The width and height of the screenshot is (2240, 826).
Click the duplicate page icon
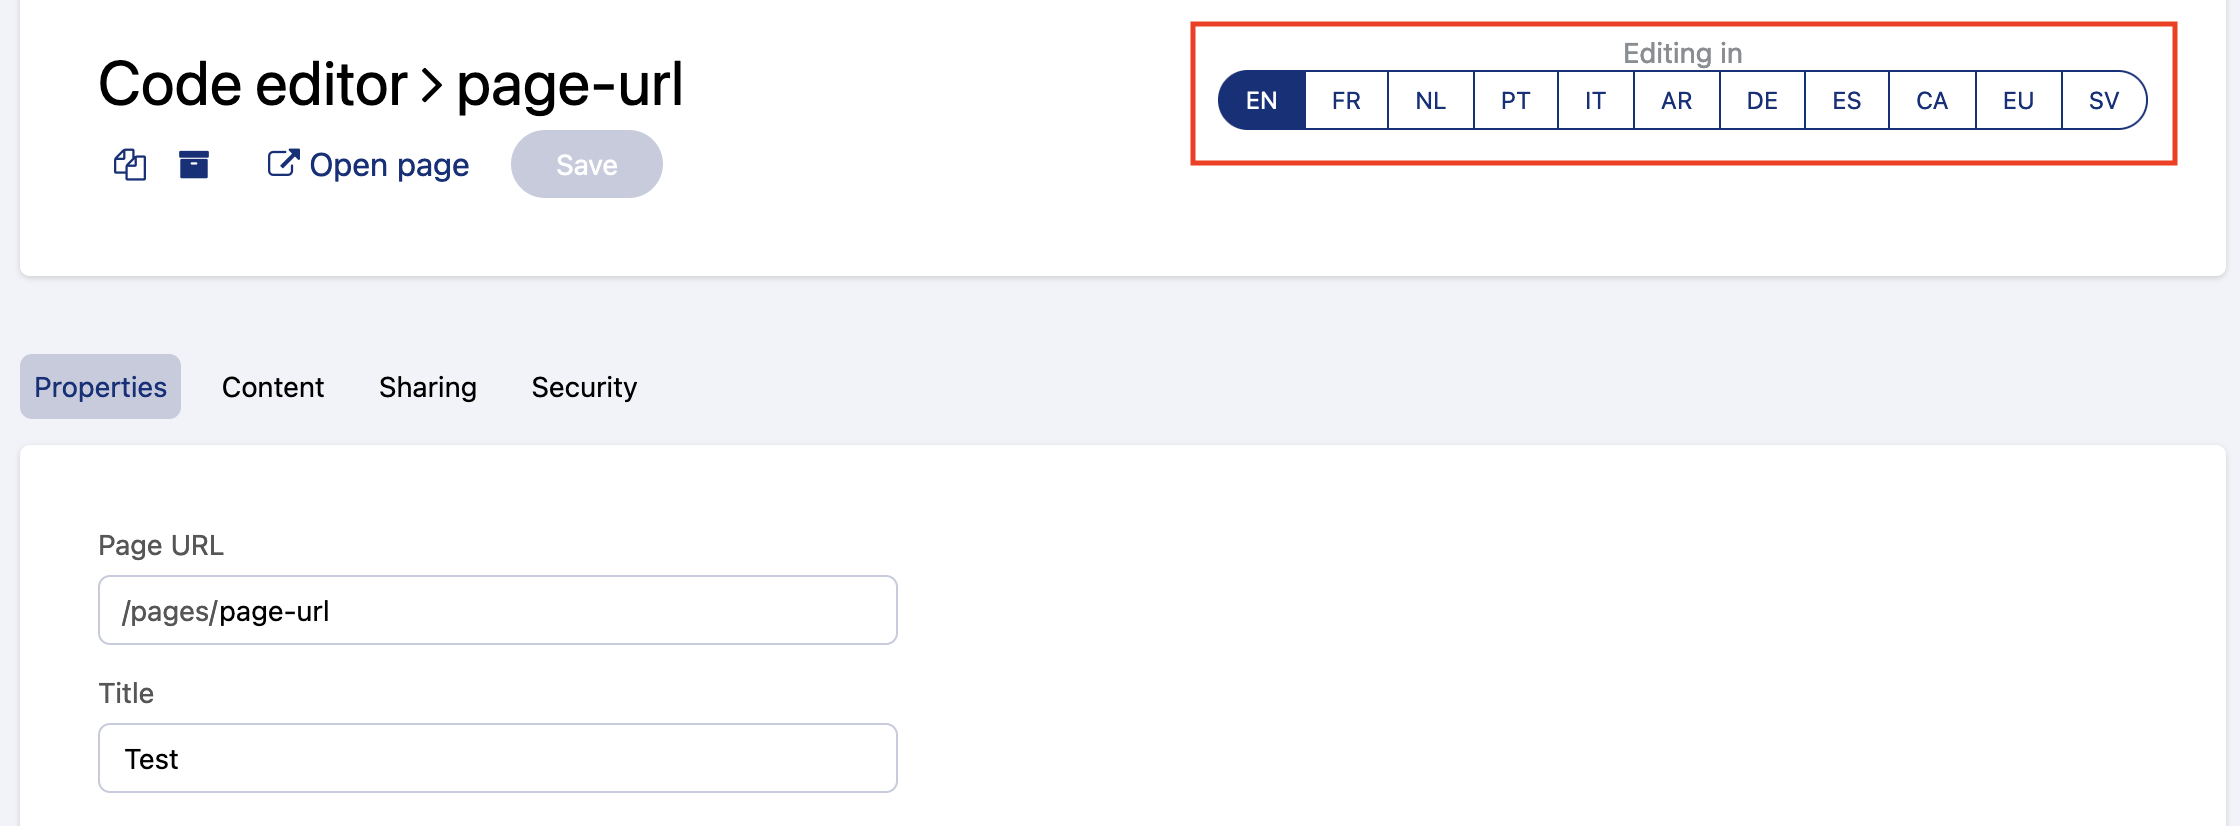pyautogui.click(x=130, y=164)
